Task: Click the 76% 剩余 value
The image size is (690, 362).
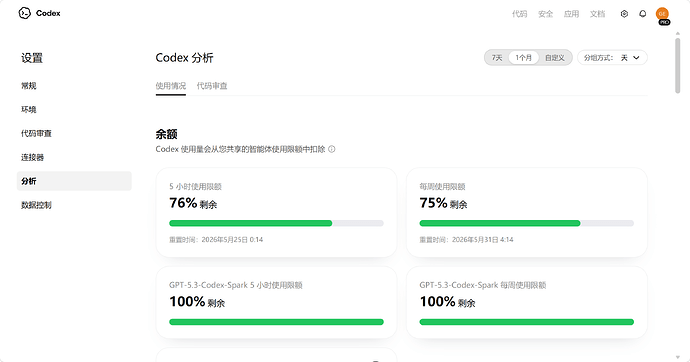Action: [193, 203]
